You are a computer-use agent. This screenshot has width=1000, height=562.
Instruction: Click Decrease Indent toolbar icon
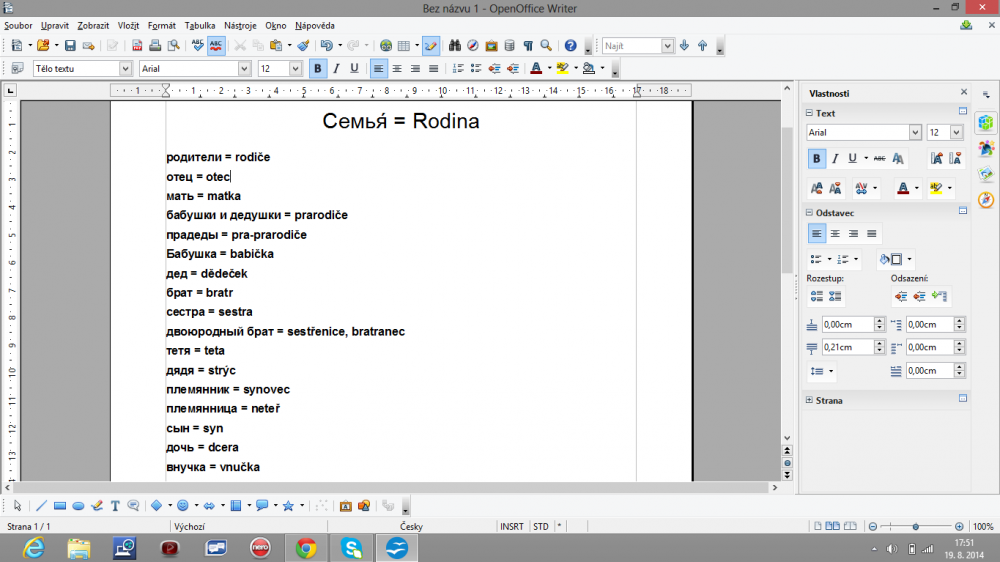pyautogui.click(x=494, y=68)
